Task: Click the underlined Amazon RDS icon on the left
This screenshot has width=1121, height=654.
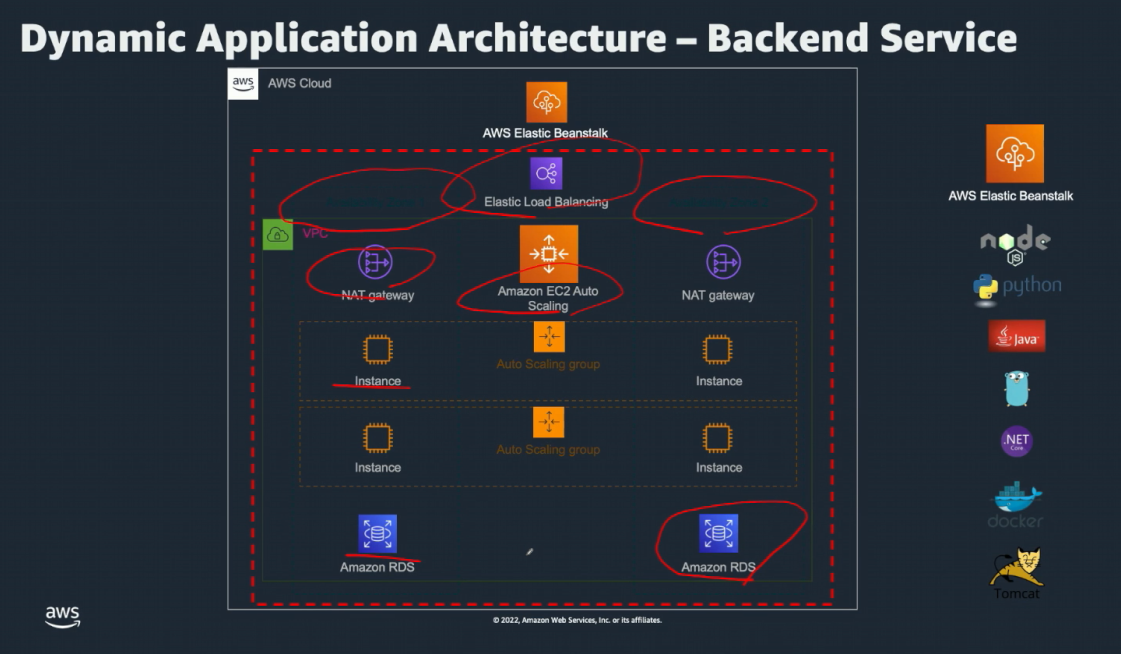Action: 377,534
